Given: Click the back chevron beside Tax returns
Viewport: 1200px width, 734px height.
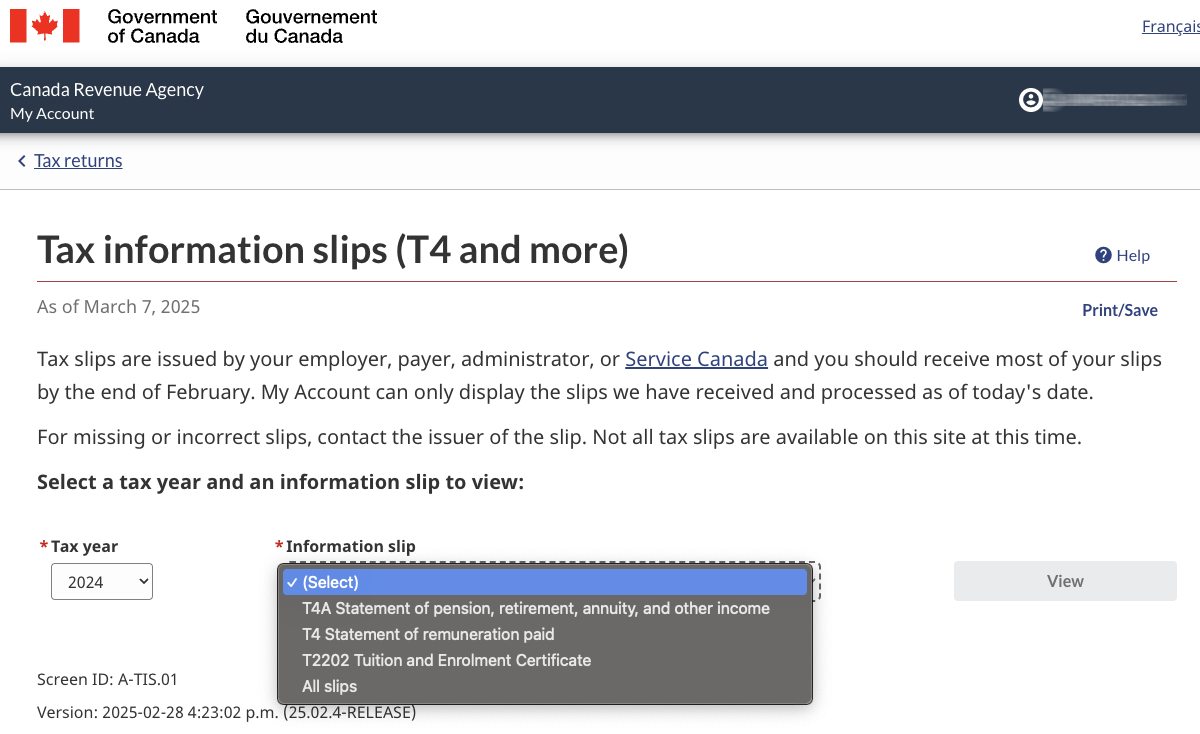Looking at the screenshot, I should [x=21, y=161].
